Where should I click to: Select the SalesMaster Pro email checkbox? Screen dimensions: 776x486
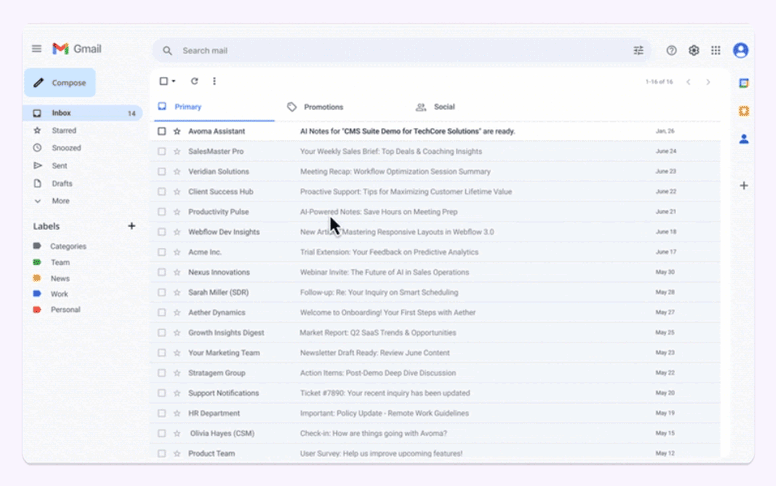click(x=162, y=151)
